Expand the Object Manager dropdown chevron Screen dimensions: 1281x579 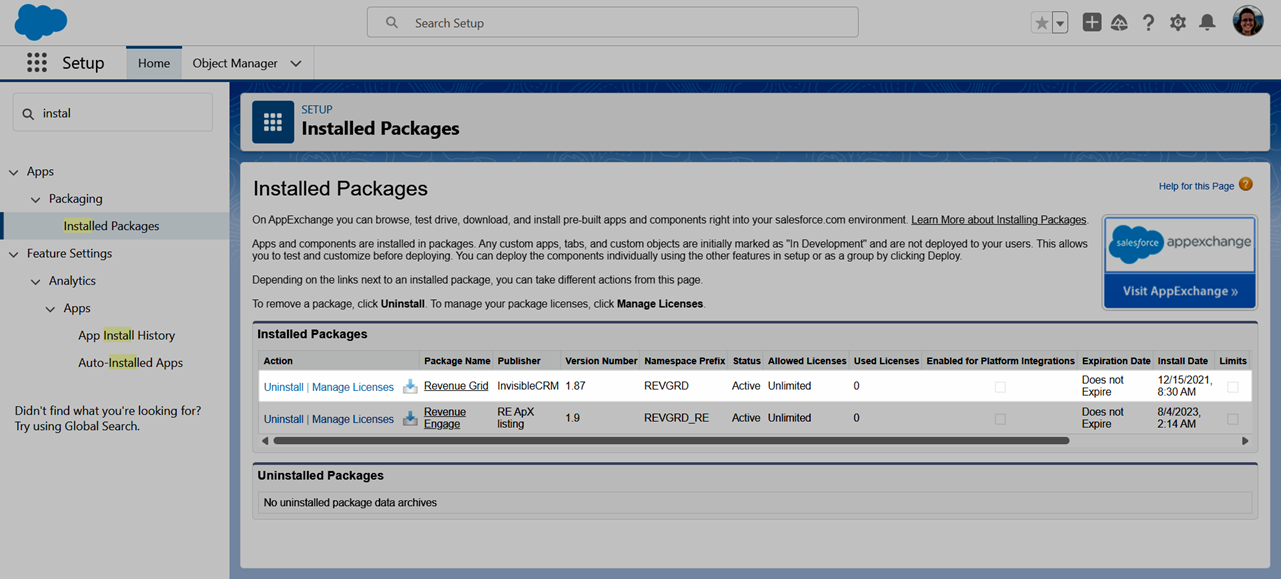pyautogui.click(x=296, y=63)
